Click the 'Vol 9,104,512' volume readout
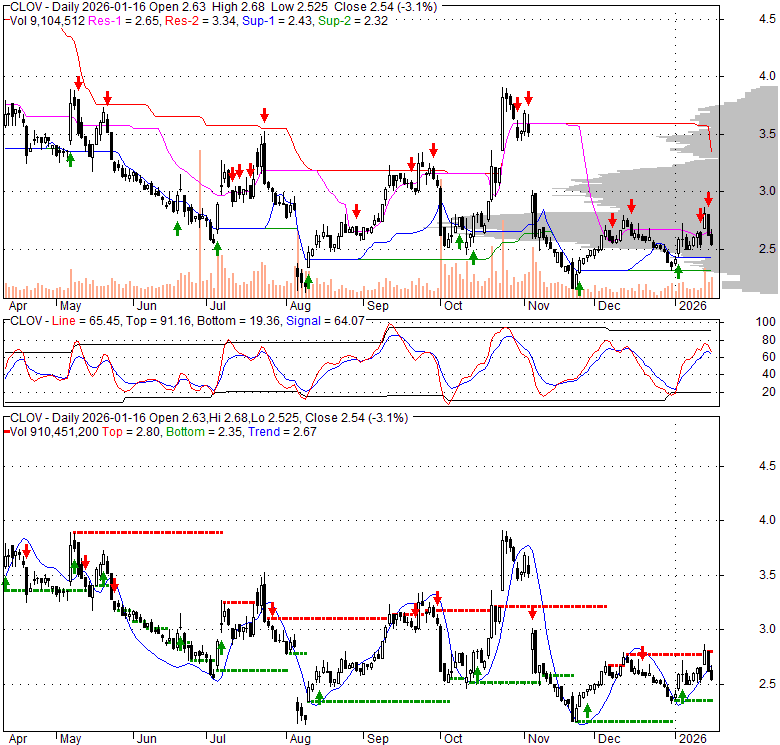The width and height of the screenshot is (780, 745). (x=48, y=21)
